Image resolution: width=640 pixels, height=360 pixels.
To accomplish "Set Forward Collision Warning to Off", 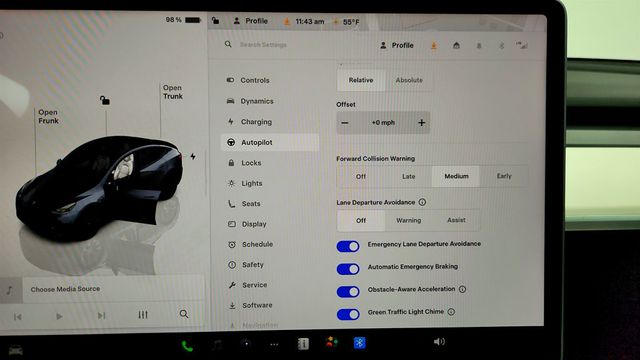I will pyautogui.click(x=361, y=176).
